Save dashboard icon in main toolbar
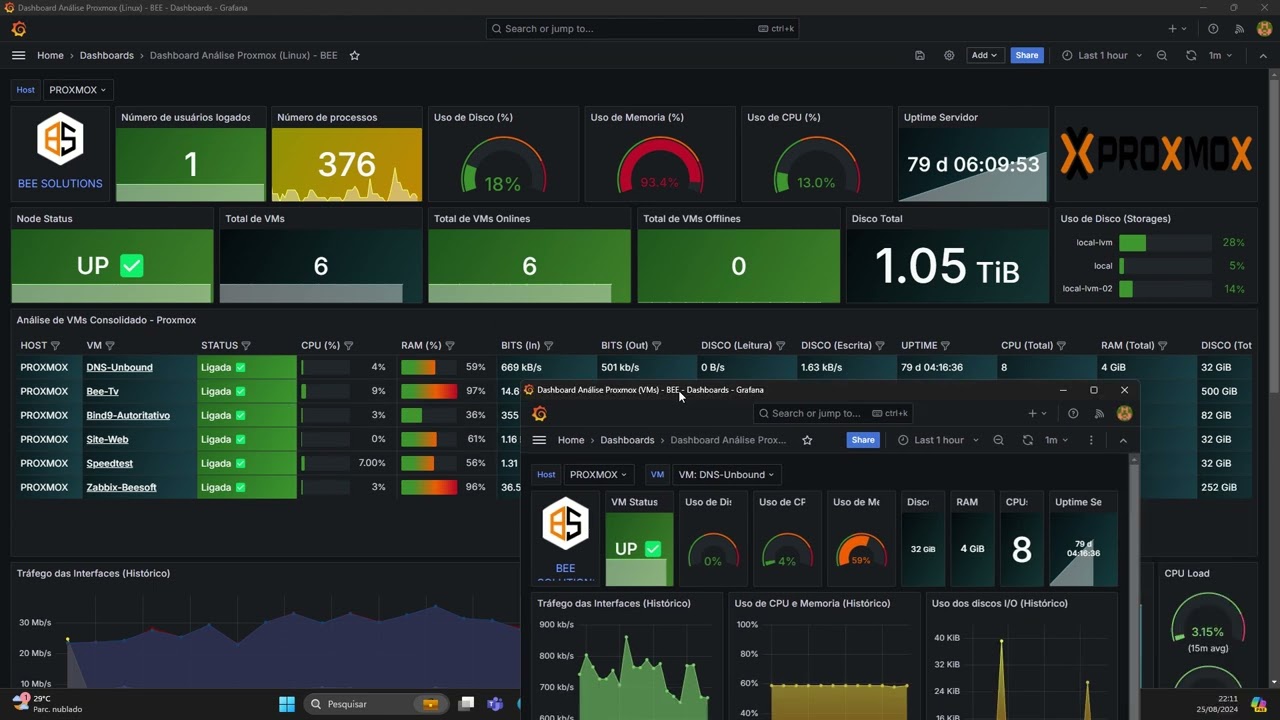1280x720 pixels. (x=920, y=56)
